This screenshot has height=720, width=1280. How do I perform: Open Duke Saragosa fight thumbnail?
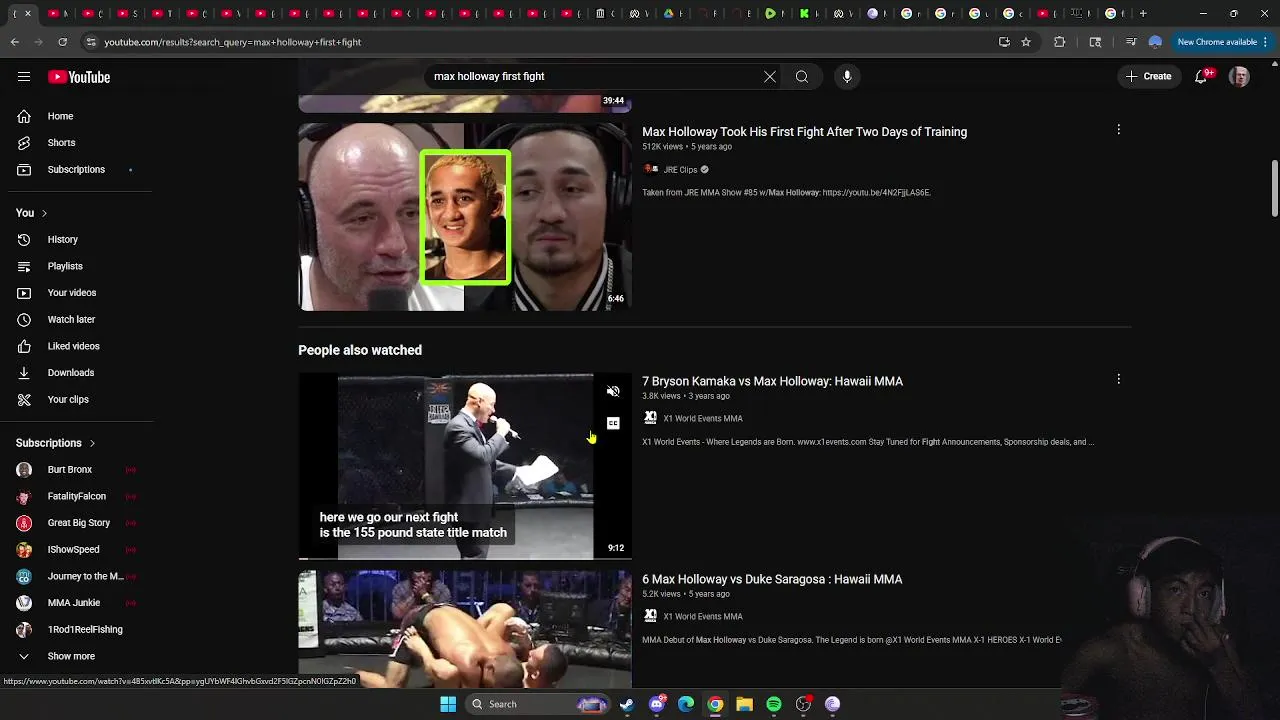[x=465, y=629]
